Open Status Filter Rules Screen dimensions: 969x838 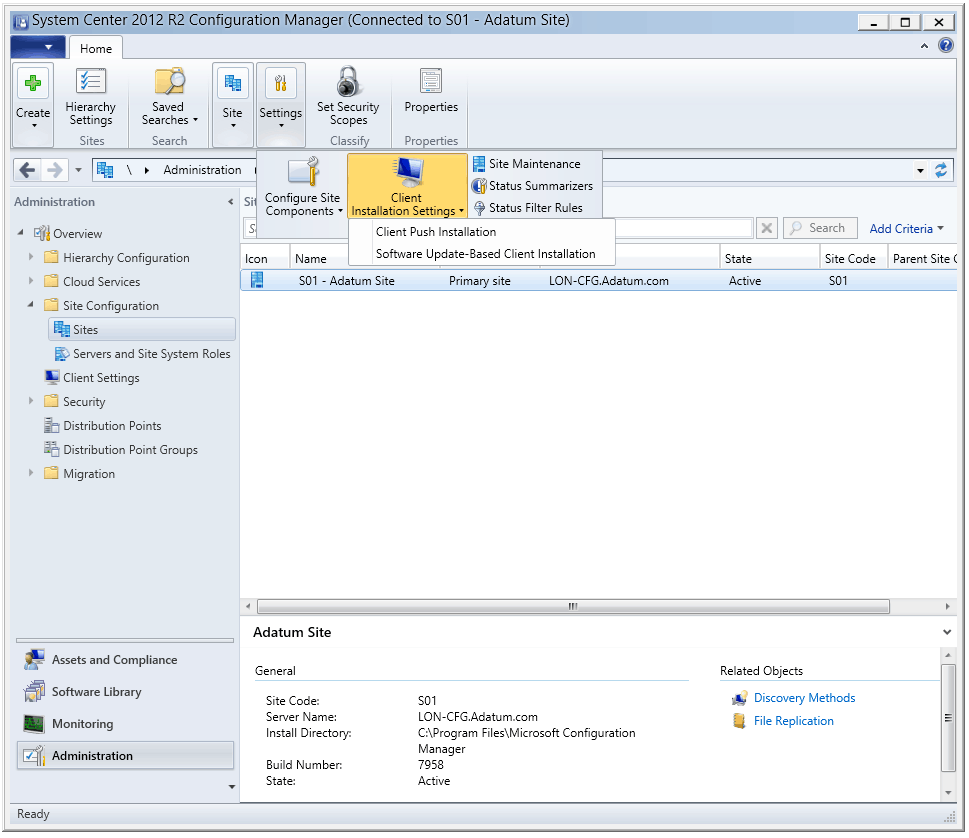click(528, 208)
